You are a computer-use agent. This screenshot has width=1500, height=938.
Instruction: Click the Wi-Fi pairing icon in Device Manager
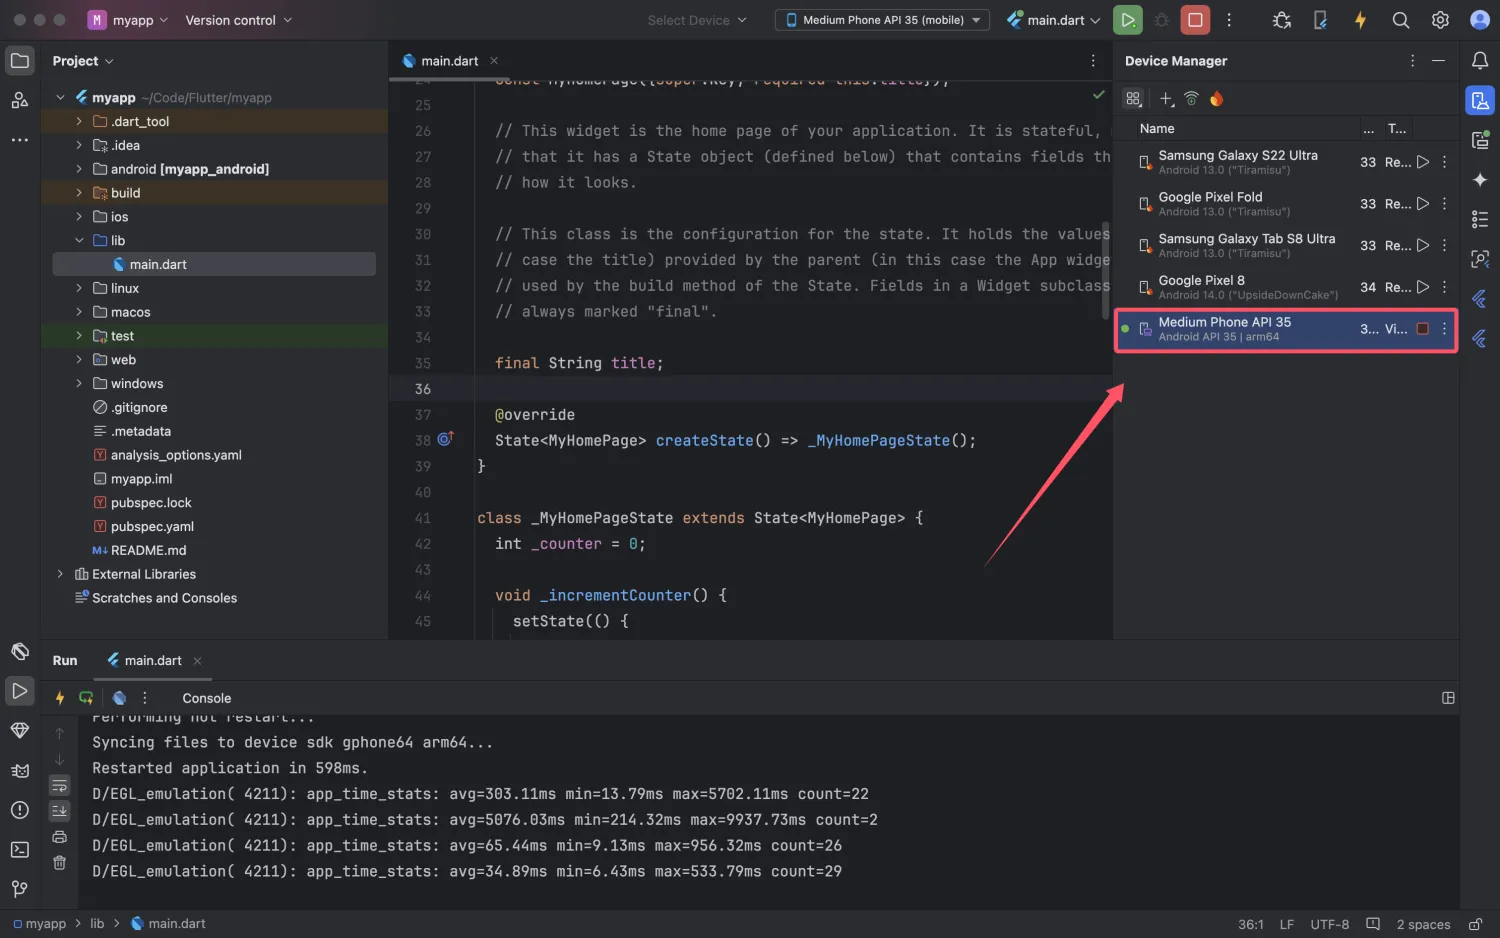1191,99
